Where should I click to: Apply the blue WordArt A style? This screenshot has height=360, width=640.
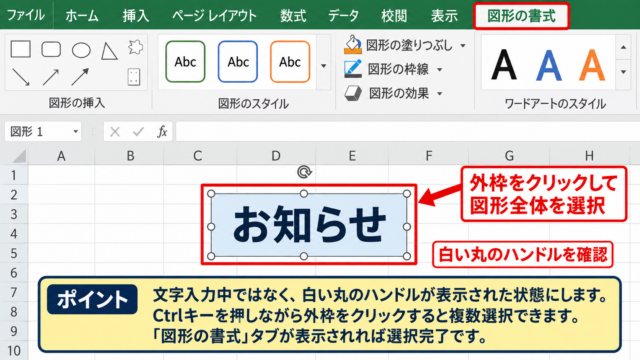549,64
